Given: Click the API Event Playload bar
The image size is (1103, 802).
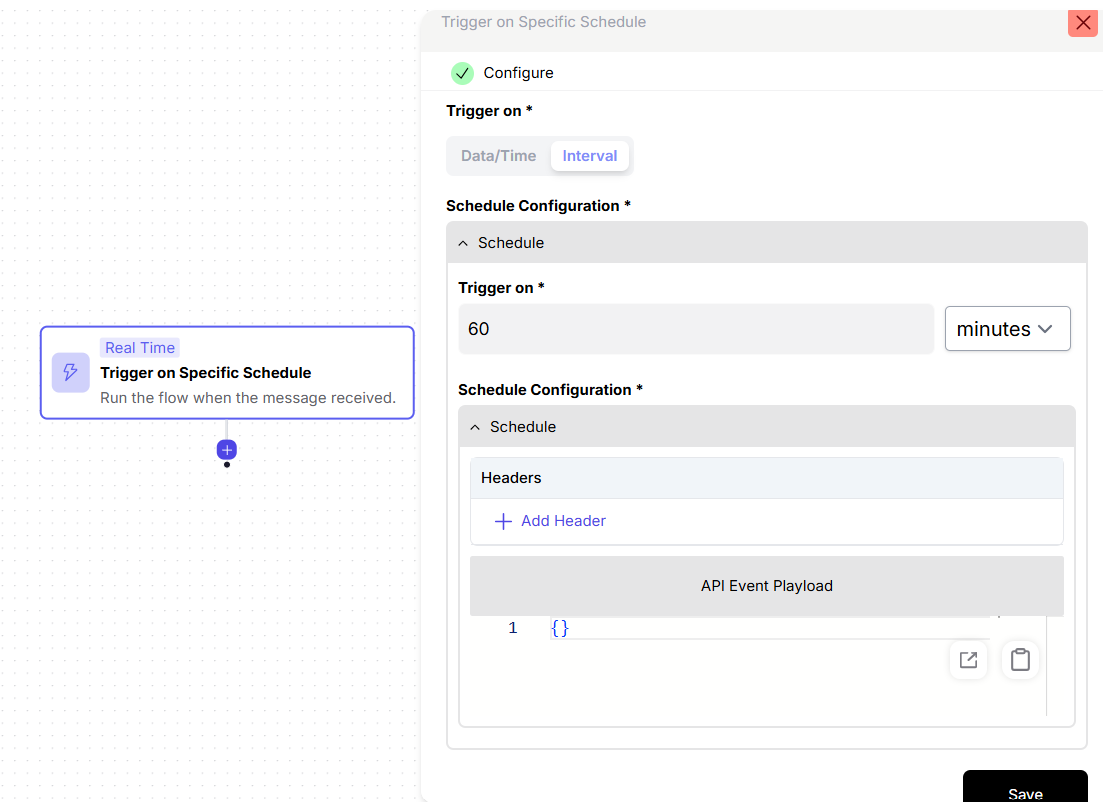Looking at the screenshot, I should tap(767, 586).
